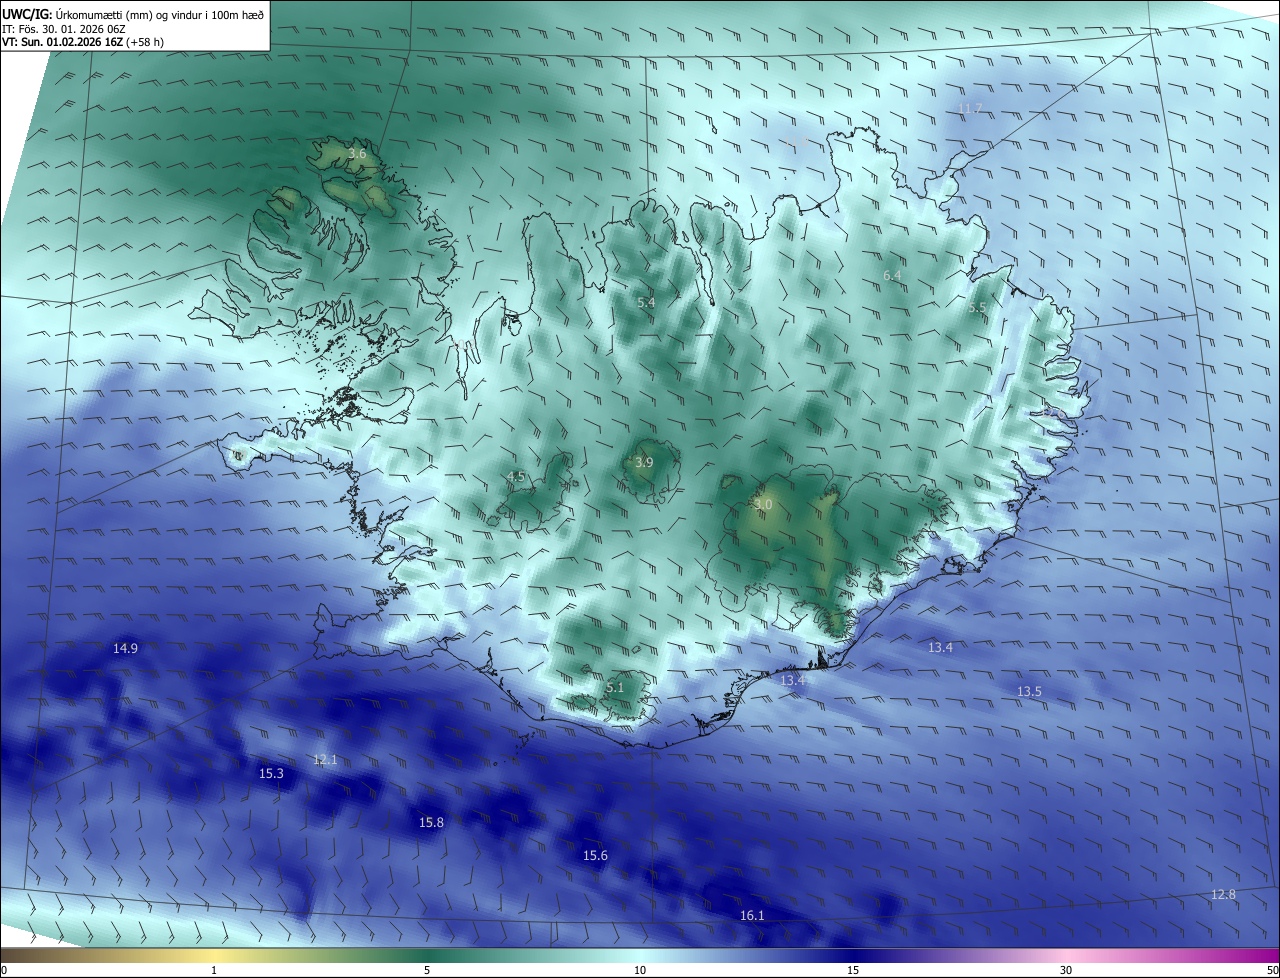The width and height of the screenshot is (1280, 978).
Task: Select the 12.8 value label
Action: [x=1223, y=894]
